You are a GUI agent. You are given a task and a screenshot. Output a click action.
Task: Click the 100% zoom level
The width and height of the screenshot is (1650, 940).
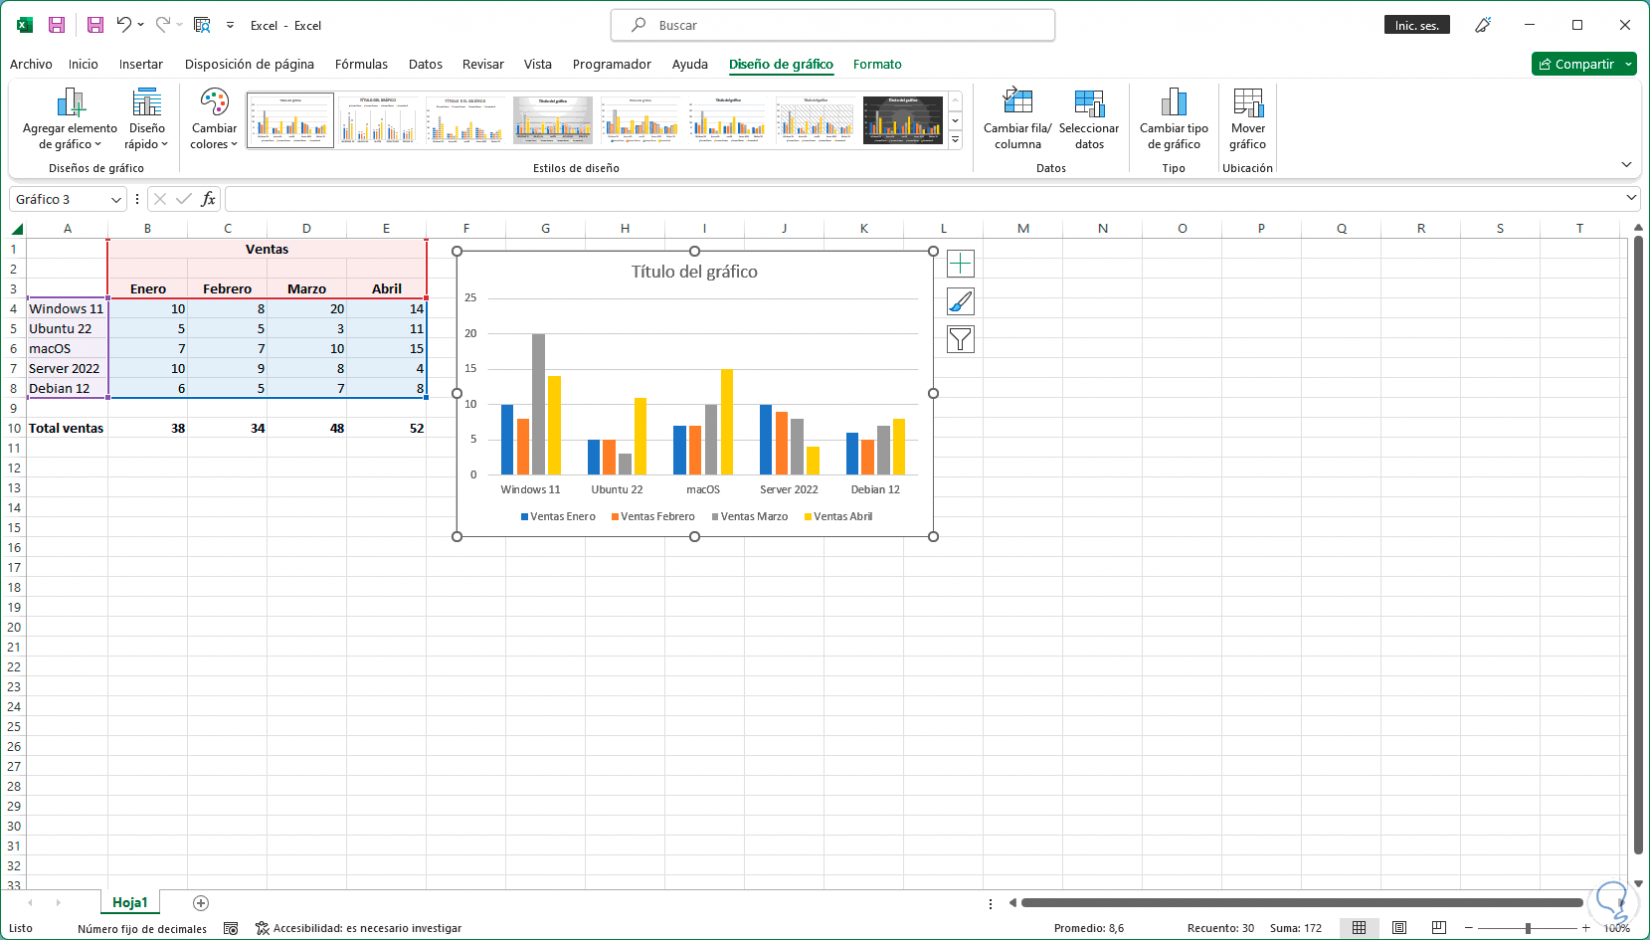[1617, 928]
